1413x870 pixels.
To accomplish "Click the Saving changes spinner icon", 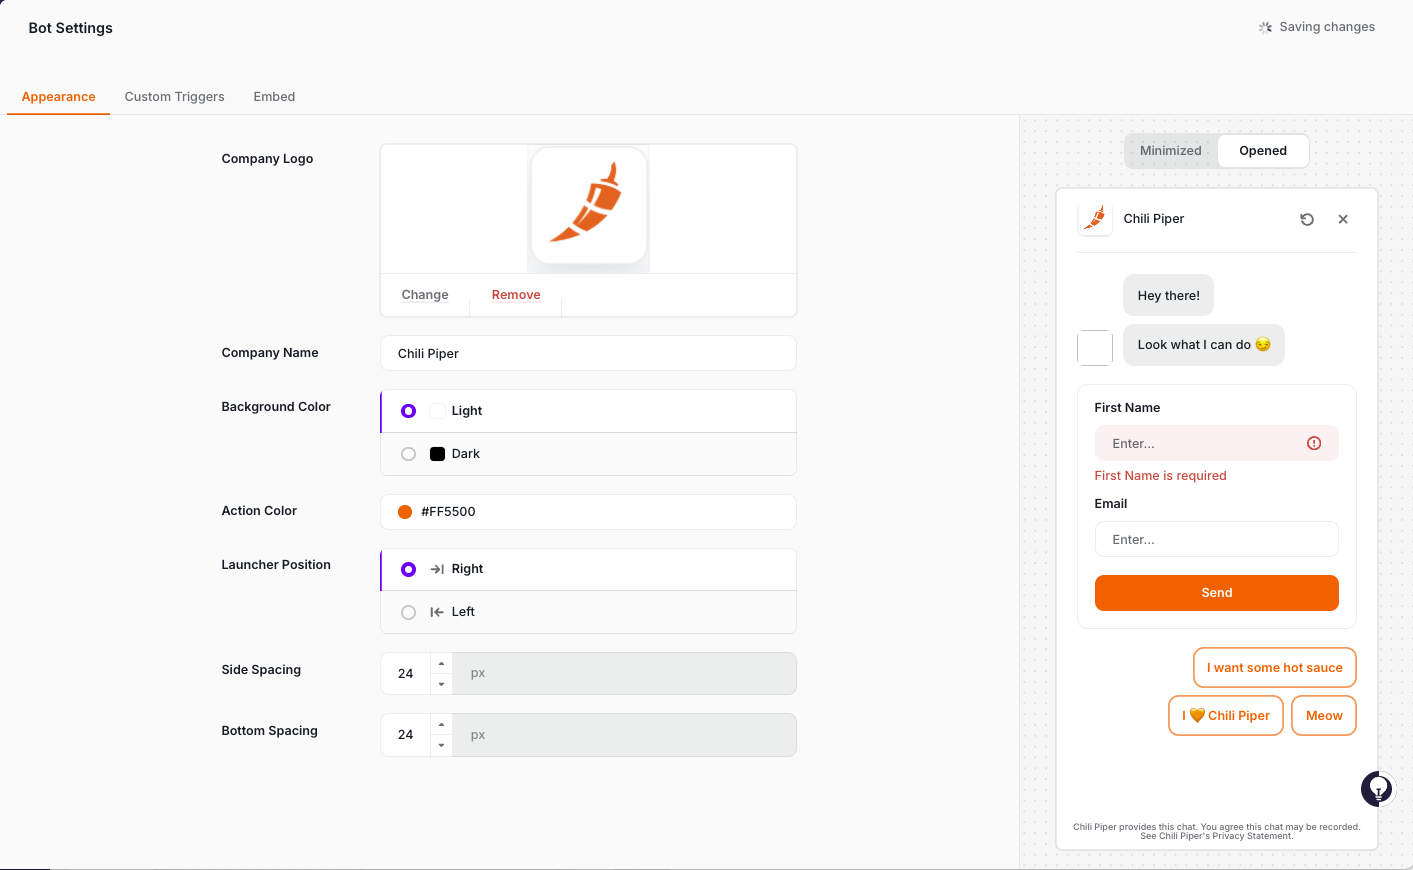I will 1265,27.
